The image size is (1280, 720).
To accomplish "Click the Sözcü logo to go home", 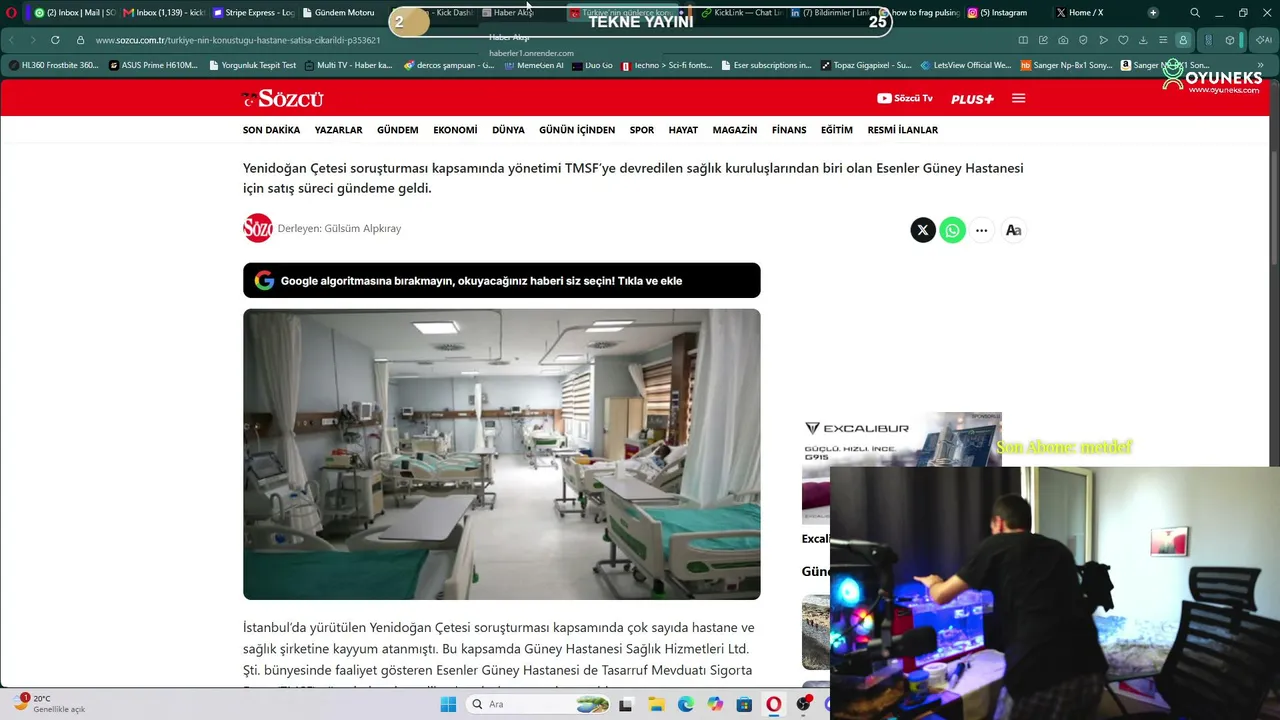I will (x=282, y=98).
